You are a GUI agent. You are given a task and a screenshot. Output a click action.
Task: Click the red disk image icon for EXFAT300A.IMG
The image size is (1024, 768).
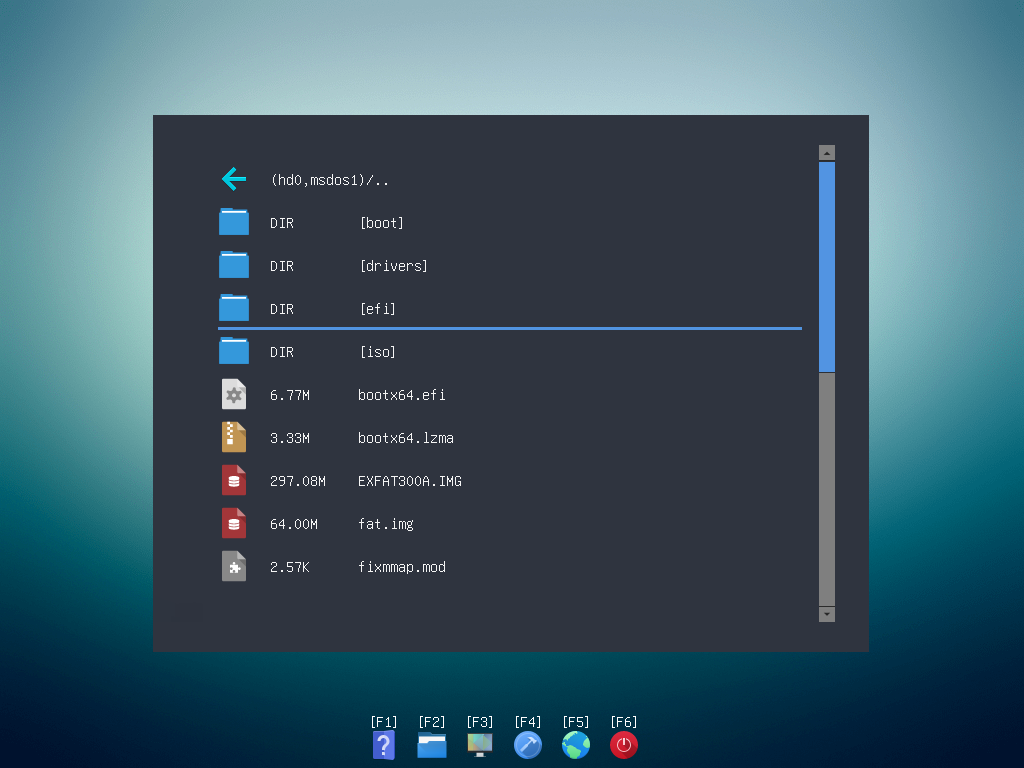[x=234, y=481]
